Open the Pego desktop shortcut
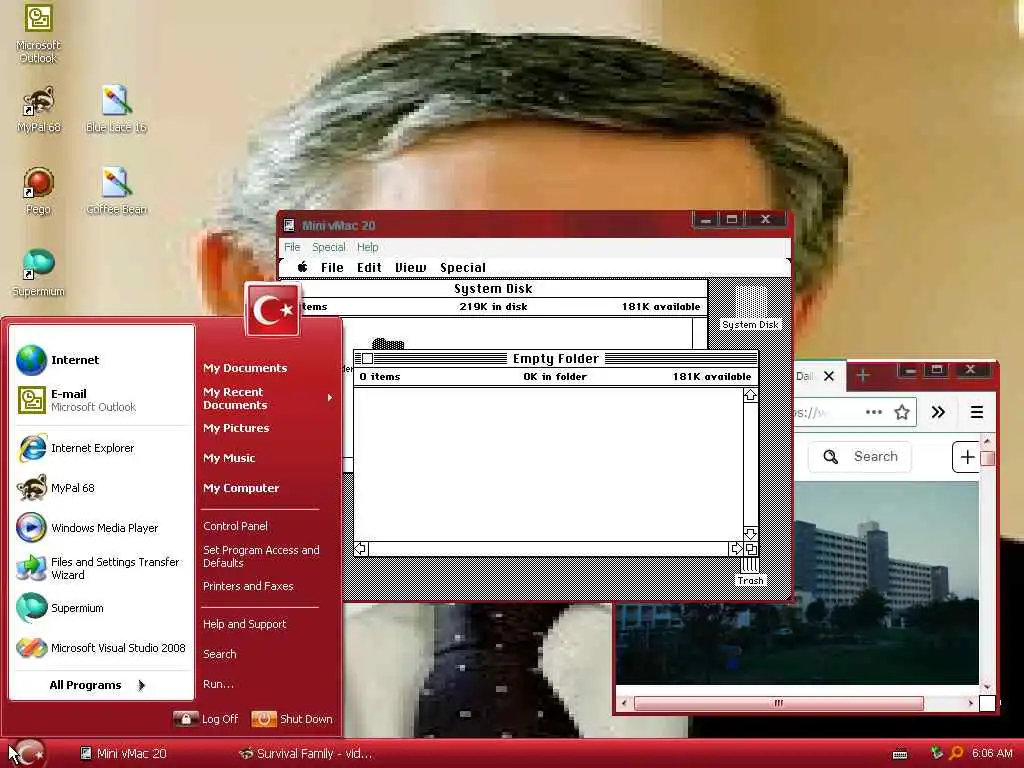Image resolution: width=1024 pixels, height=768 pixels. [38, 191]
